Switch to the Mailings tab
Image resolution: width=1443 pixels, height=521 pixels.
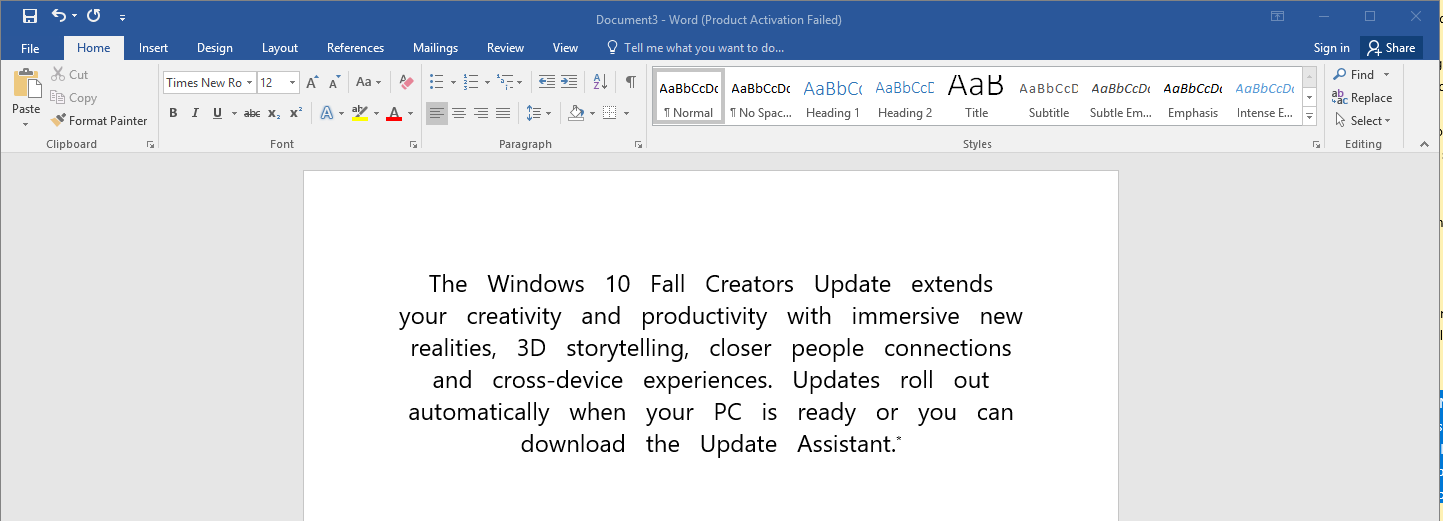coord(435,48)
